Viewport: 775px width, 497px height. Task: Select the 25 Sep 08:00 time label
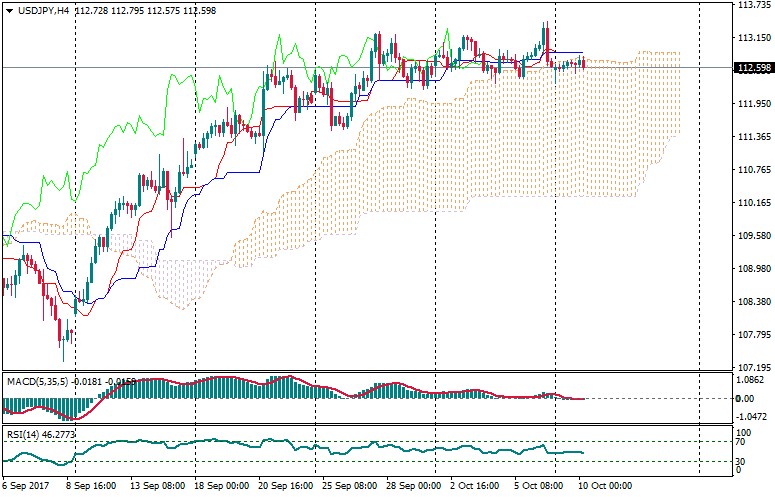click(x=349, y=486)
